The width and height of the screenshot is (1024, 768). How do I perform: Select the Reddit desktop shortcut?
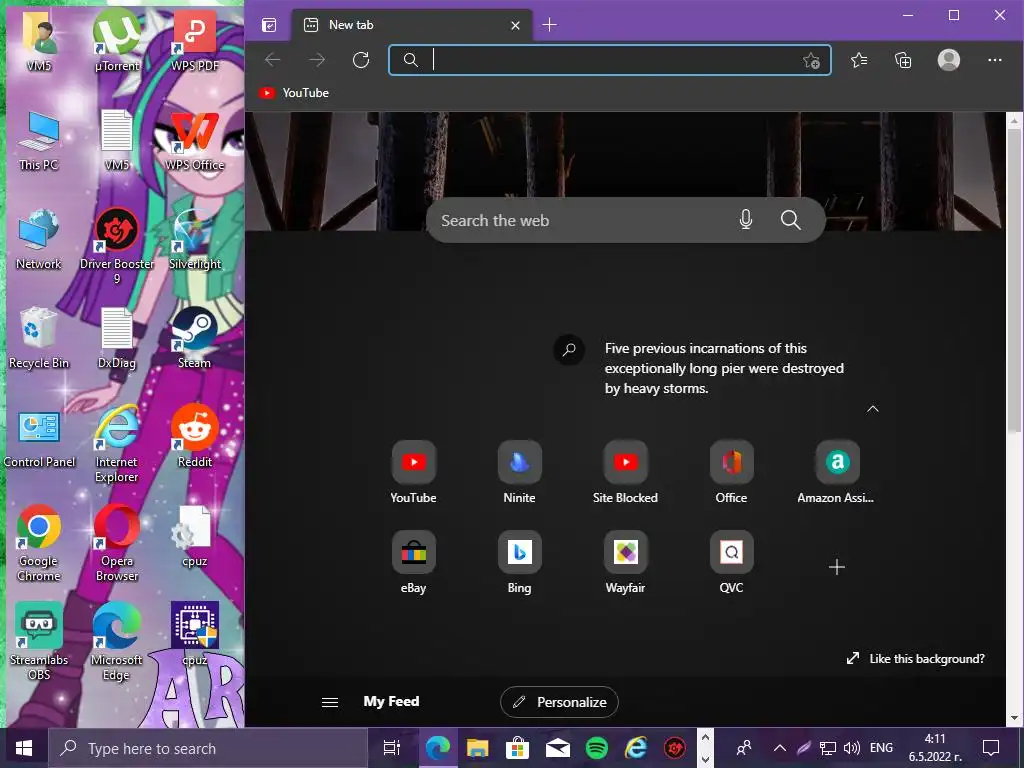click(195, 436)
